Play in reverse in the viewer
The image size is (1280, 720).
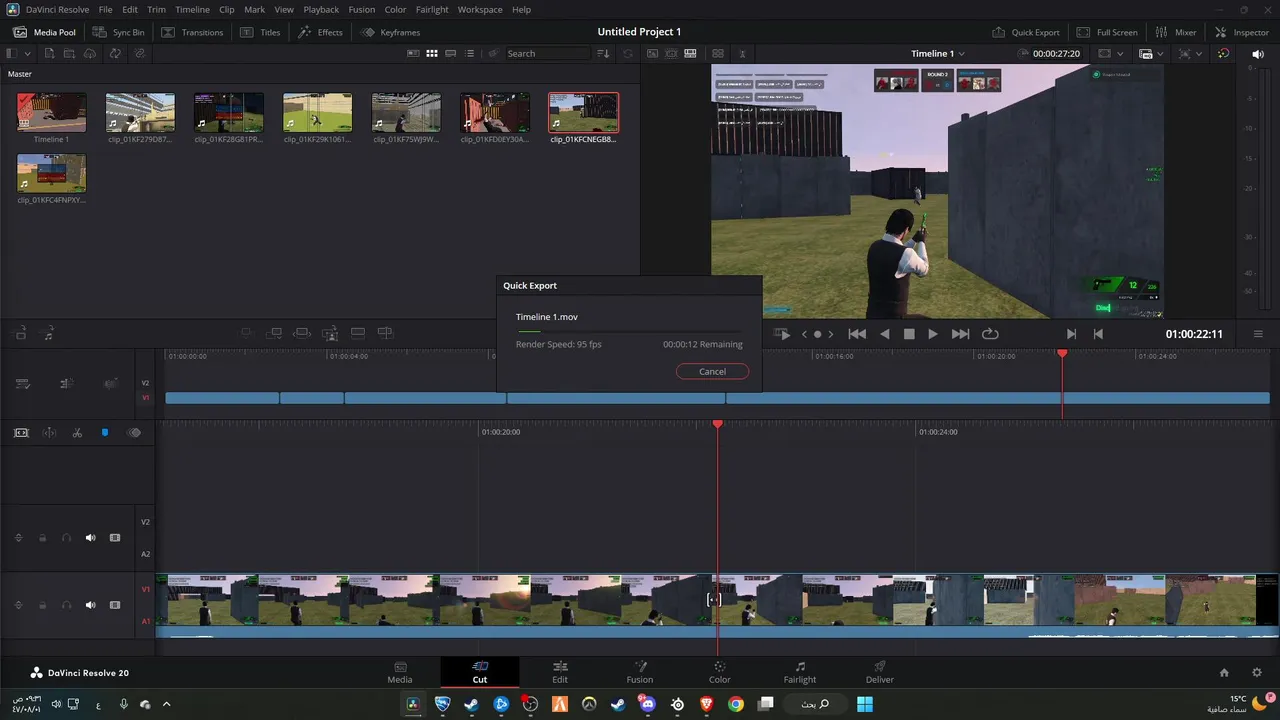click(x=885, y=334)
